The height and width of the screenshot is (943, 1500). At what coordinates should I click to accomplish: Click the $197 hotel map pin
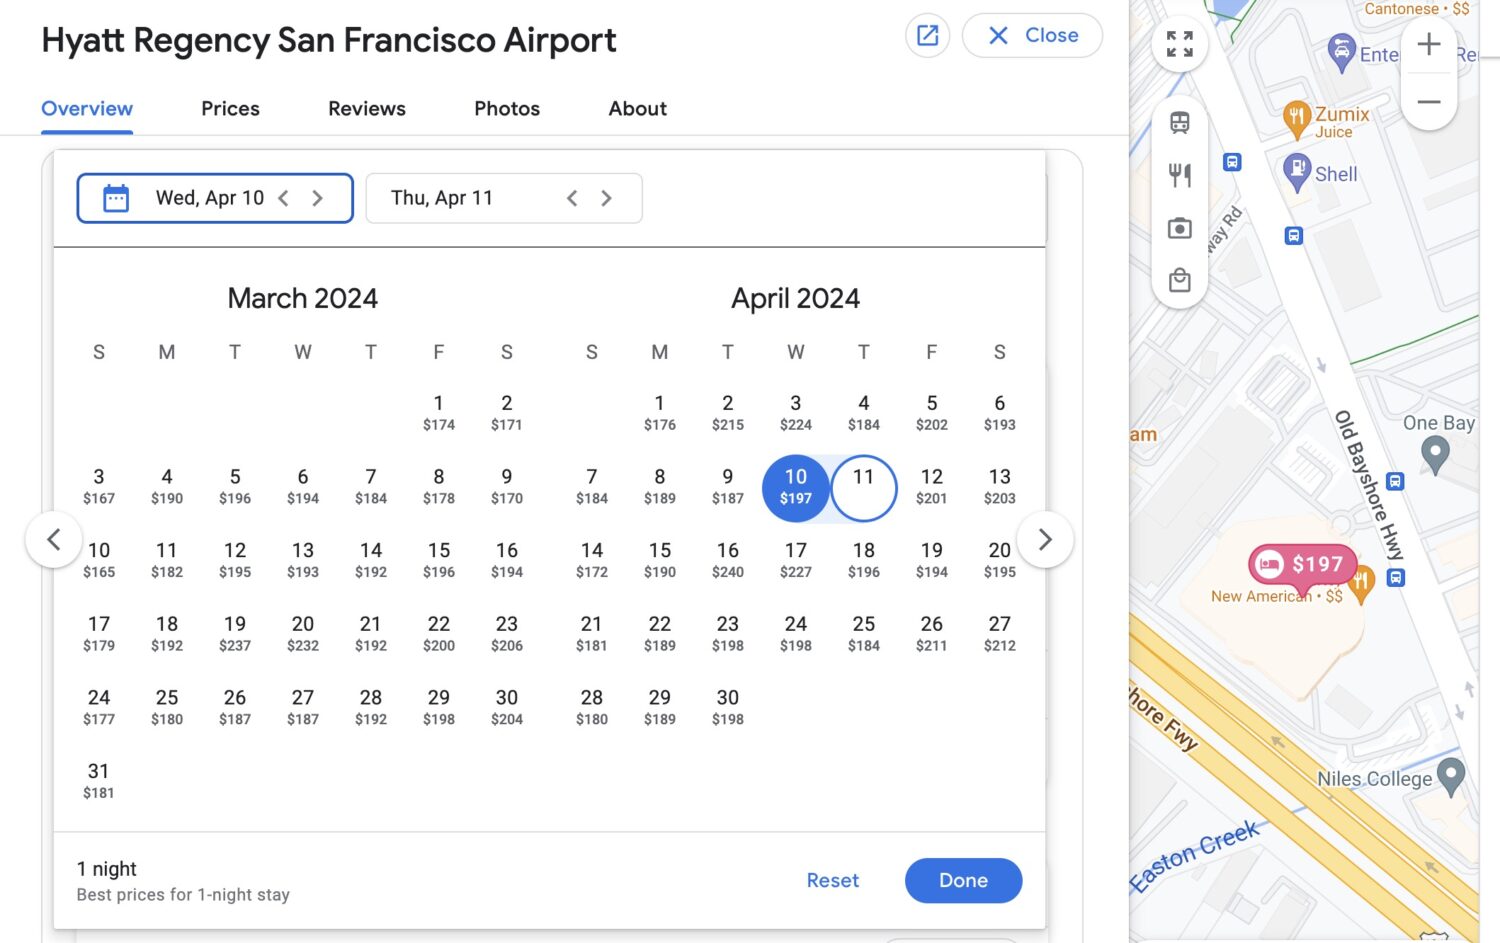click(1302, 564)
